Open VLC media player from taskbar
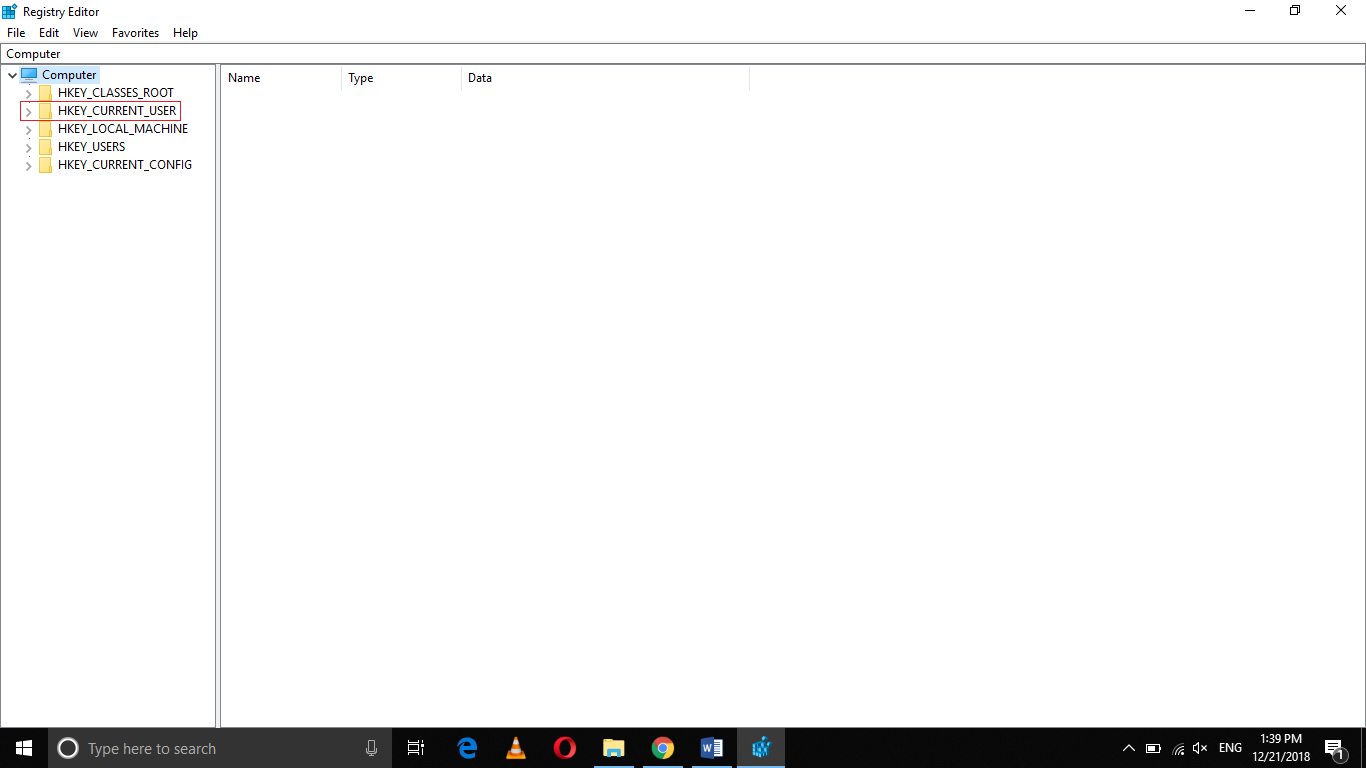 [515, 747]
